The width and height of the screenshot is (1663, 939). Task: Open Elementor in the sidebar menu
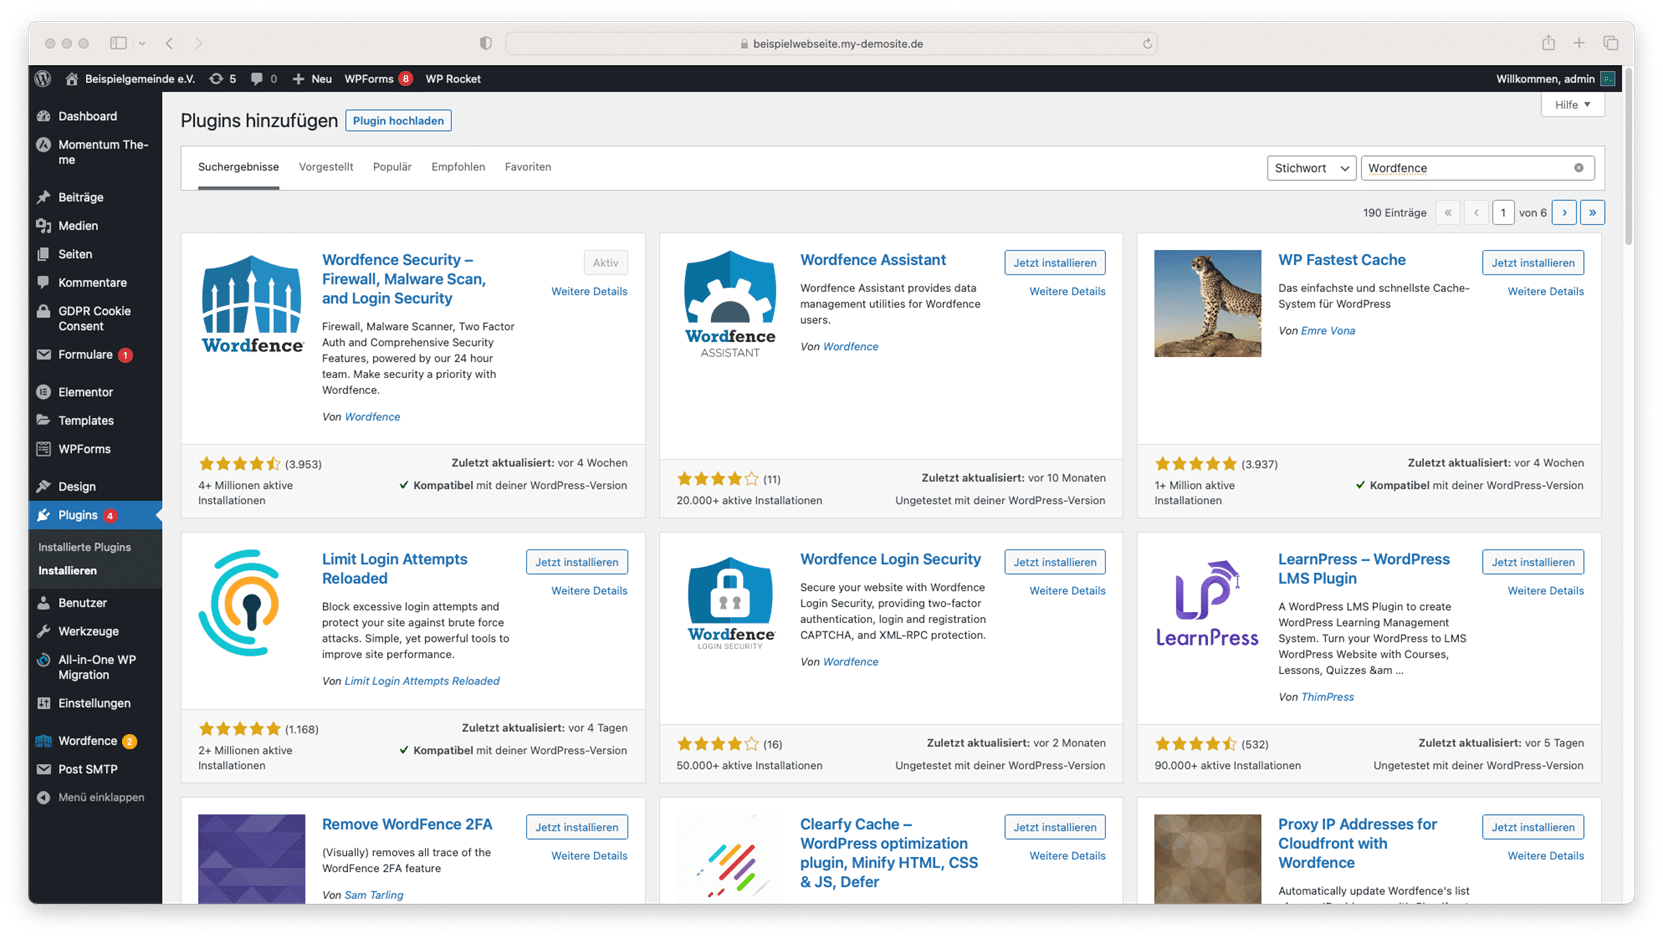[x=85, y=392]
